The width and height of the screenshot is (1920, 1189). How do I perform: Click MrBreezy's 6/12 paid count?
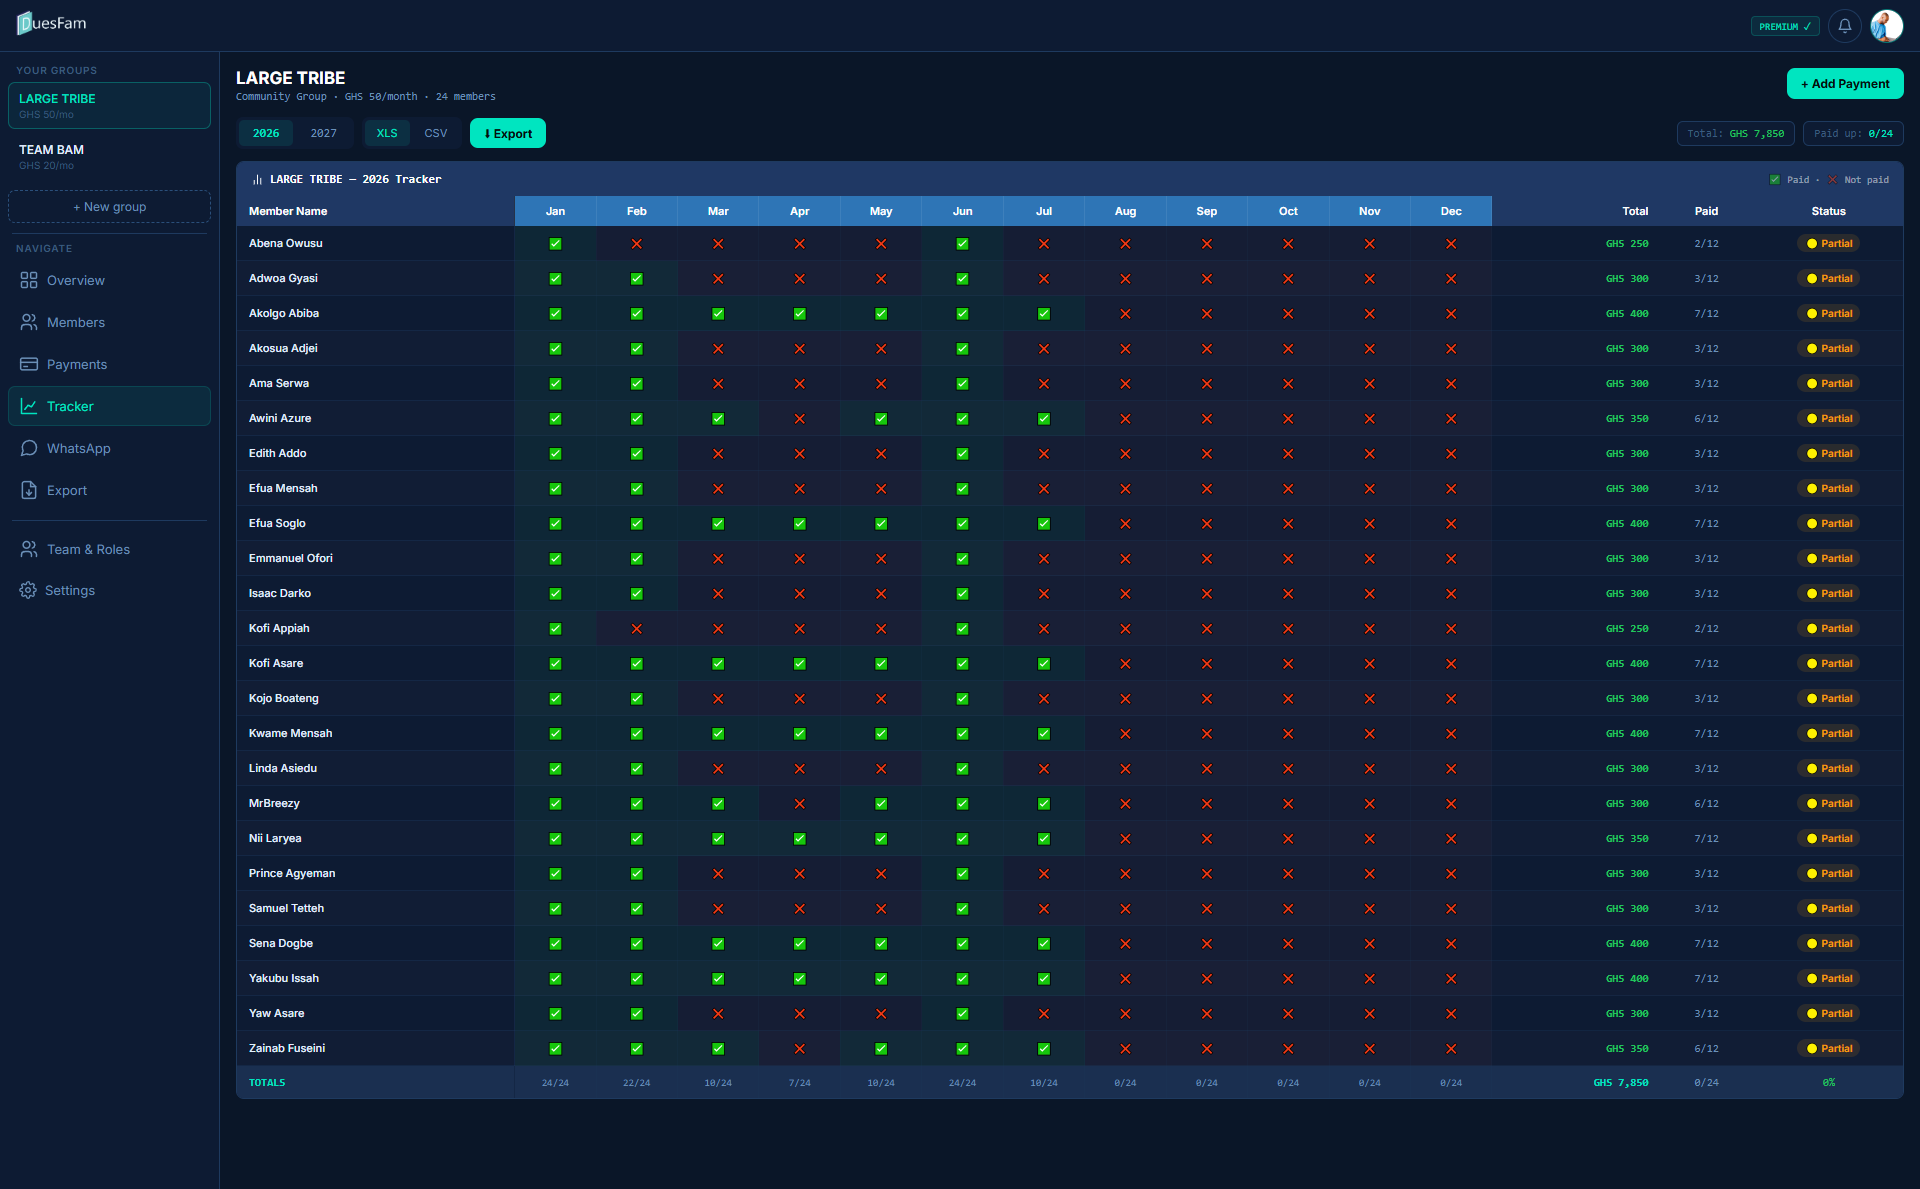(1707, 804)
